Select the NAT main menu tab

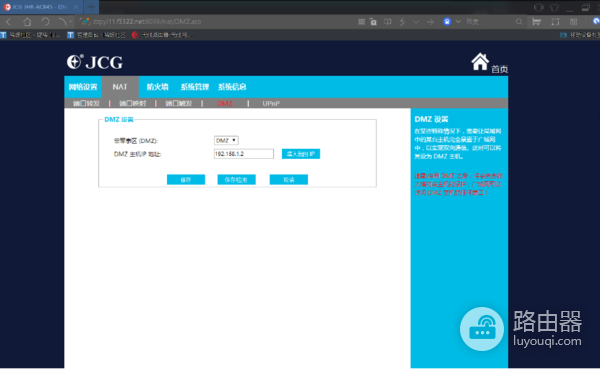point(120,87)
